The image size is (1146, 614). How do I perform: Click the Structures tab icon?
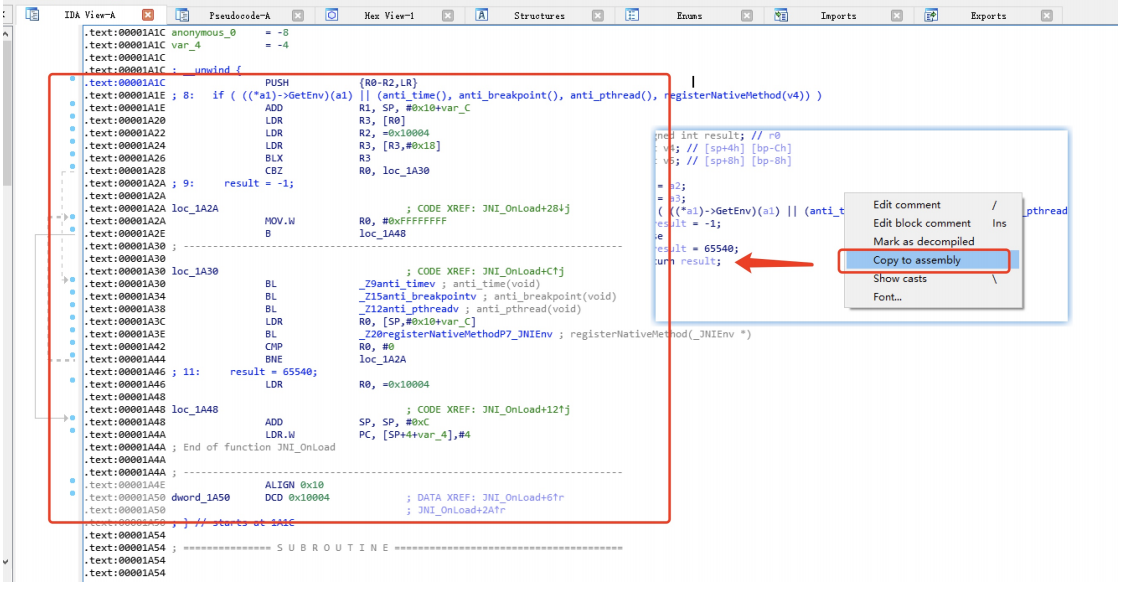pyautogui.click(x=482, y=15)
